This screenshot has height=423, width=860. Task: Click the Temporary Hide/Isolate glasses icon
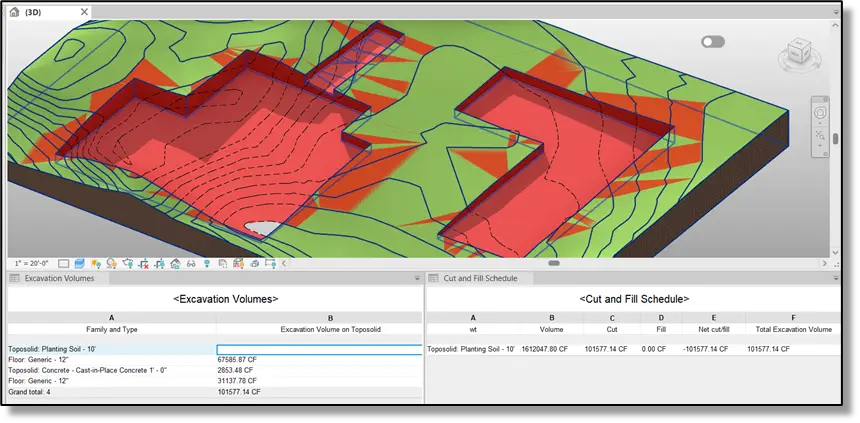[191, 264]
